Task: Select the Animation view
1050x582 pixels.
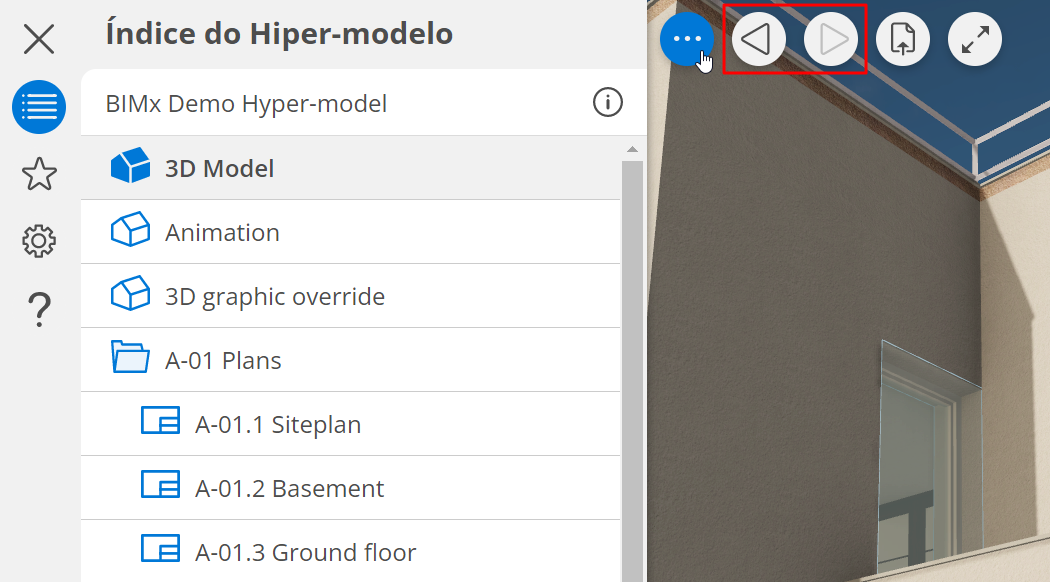Action: (x=222, y=233)
